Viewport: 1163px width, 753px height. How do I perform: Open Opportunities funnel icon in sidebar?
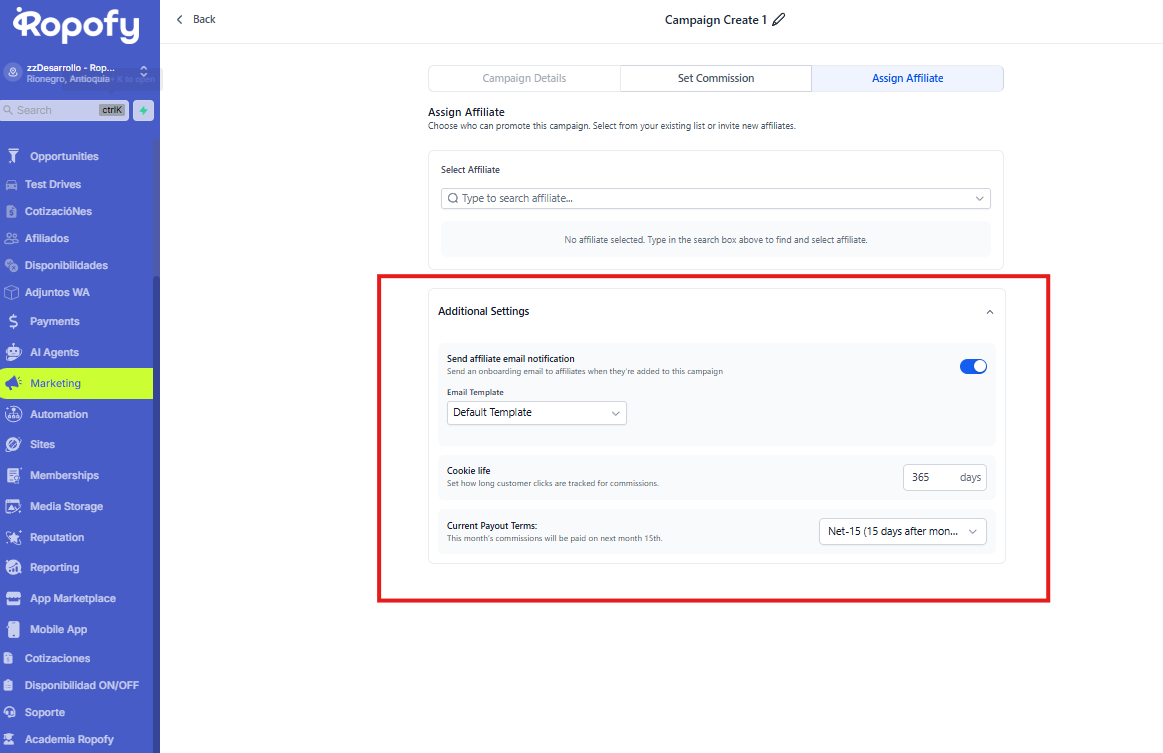pos(13,156)
